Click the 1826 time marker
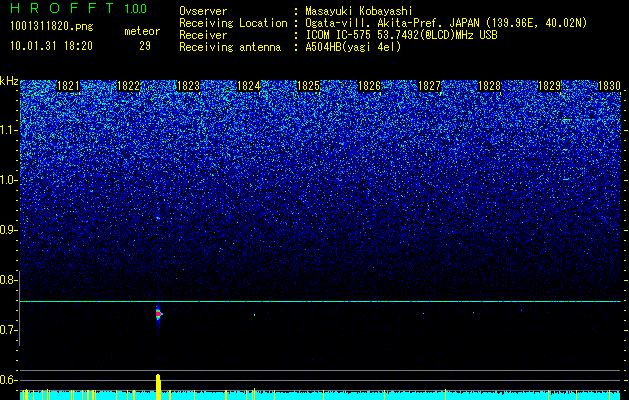629x400 pixels. [369, 86]
